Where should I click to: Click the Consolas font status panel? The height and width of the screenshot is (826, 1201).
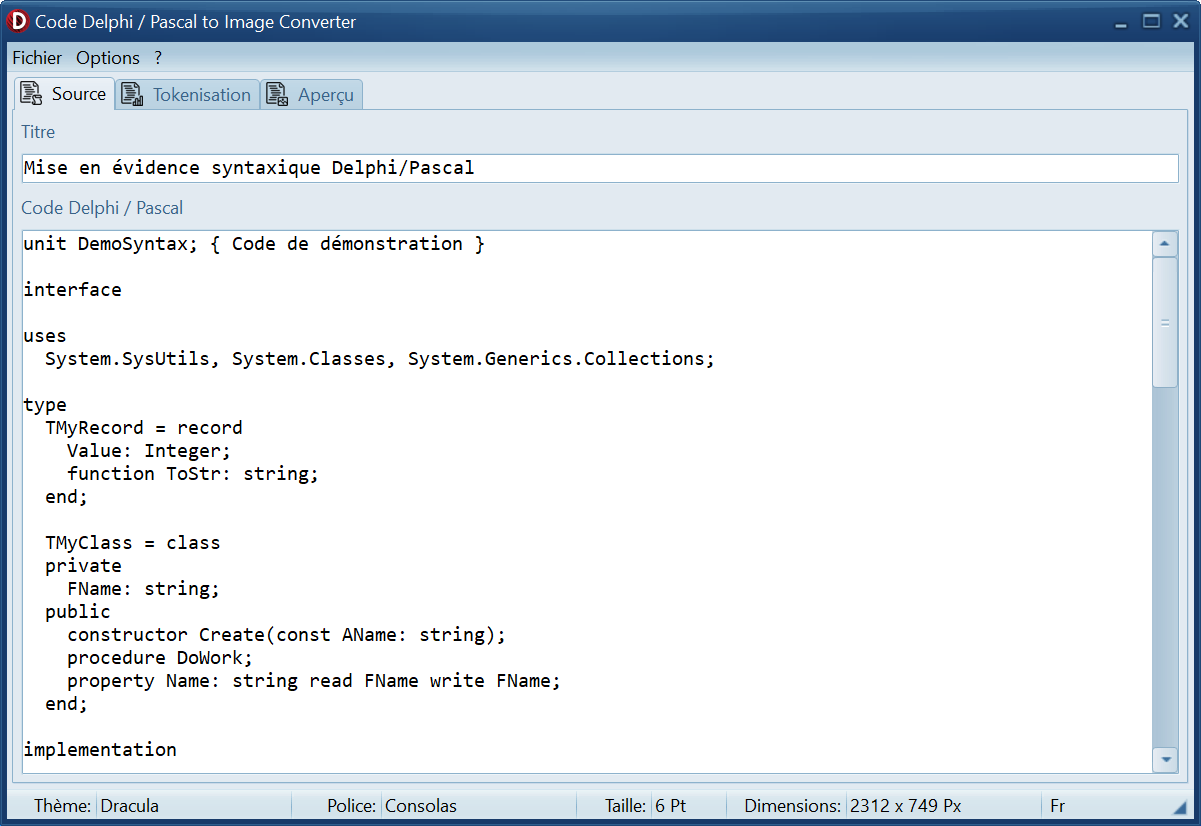(420, 806)
